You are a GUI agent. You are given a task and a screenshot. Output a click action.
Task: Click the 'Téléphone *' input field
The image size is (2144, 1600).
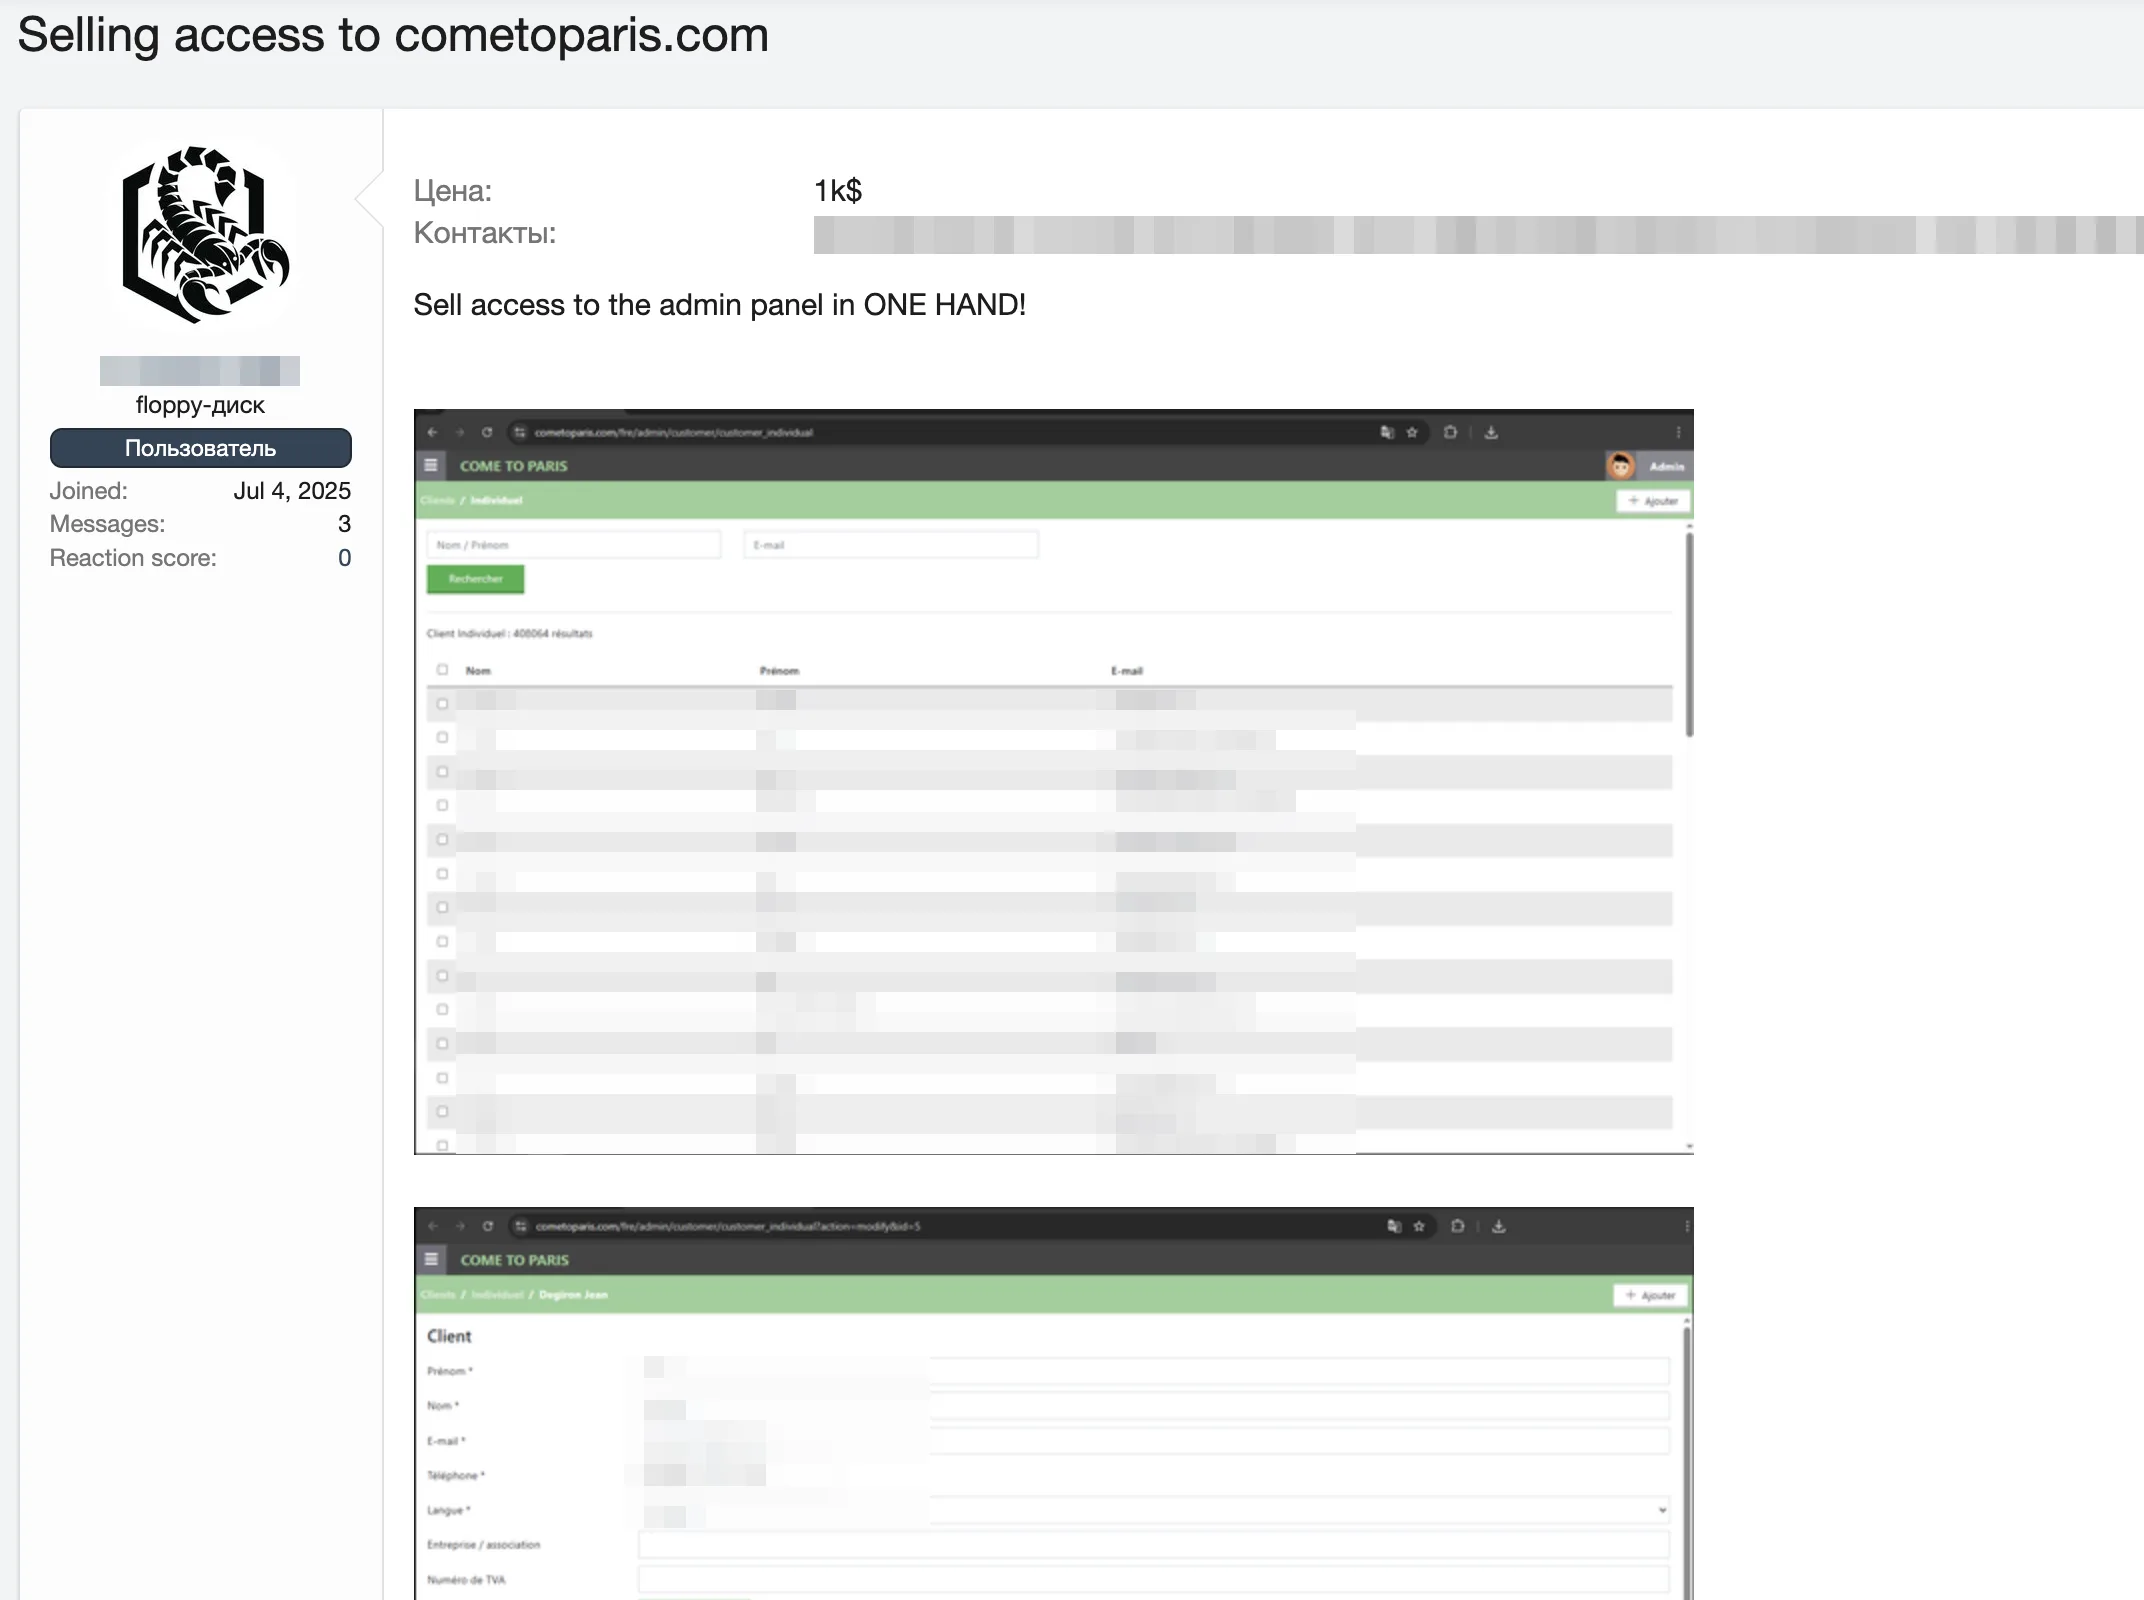[1154, 1475]
